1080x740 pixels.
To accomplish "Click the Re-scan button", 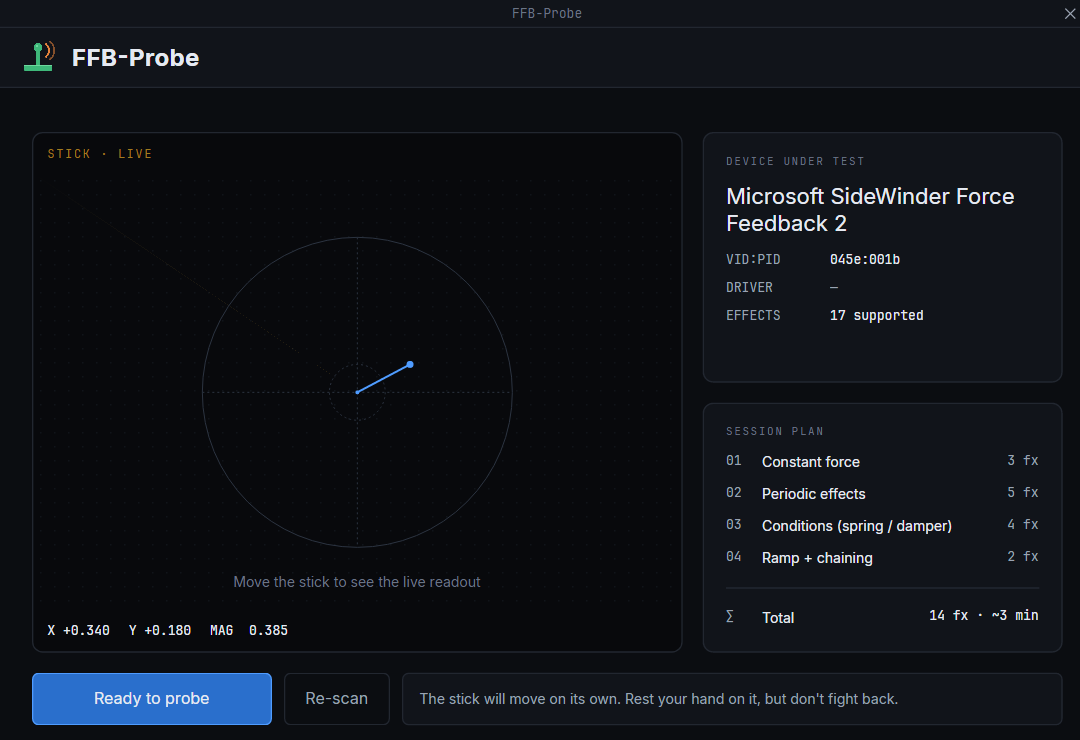I will (337, 699).
